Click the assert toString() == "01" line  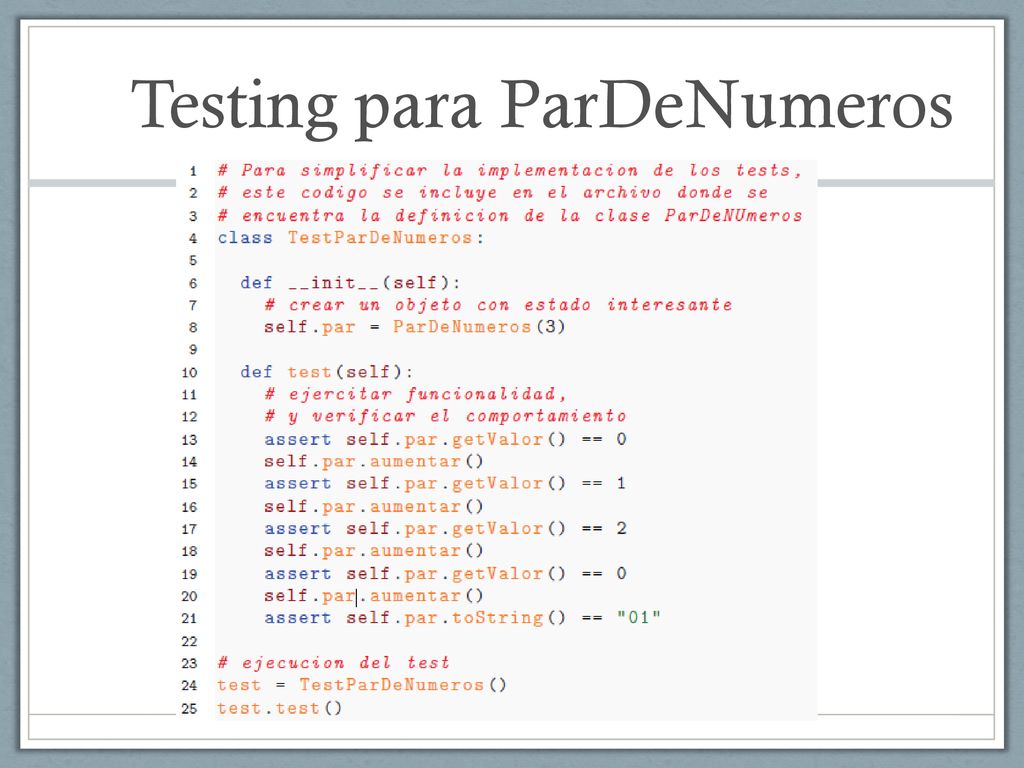click(x=462, y=618)
